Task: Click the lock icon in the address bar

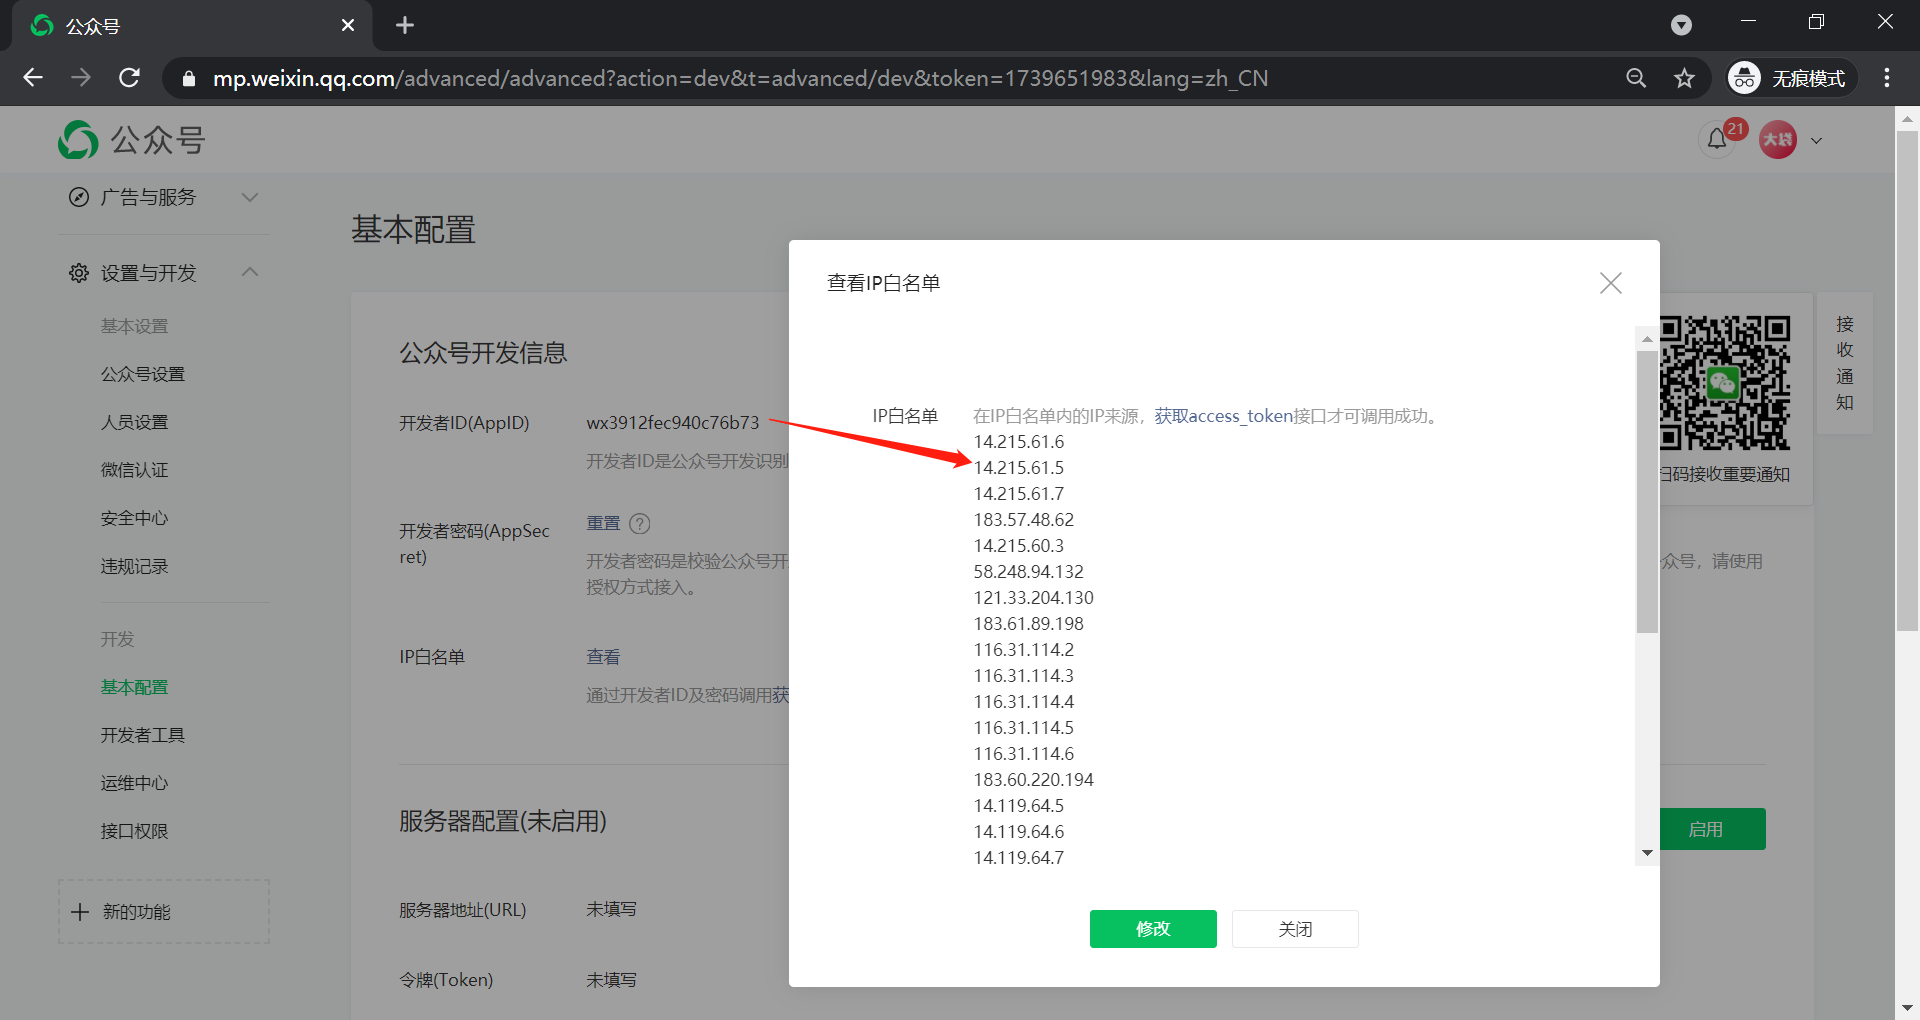Action: pos(188,78)
